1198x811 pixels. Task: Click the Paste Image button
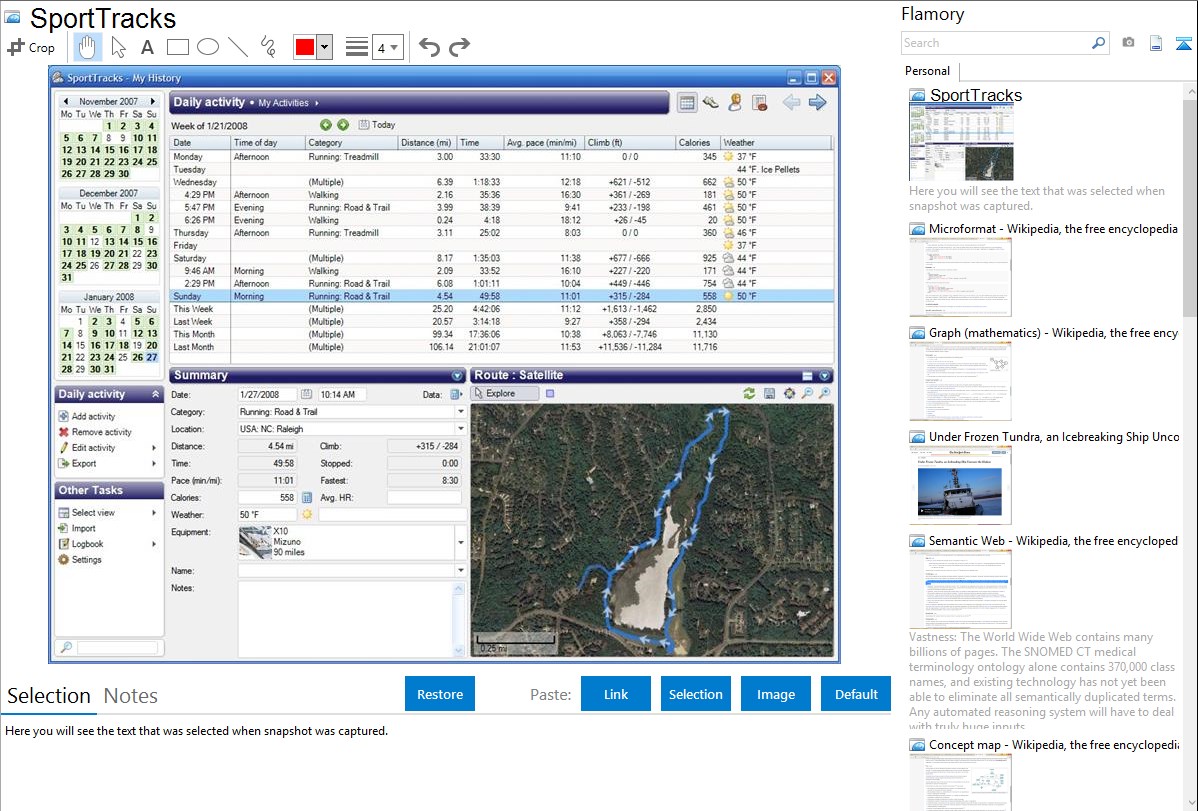(775, 694)
